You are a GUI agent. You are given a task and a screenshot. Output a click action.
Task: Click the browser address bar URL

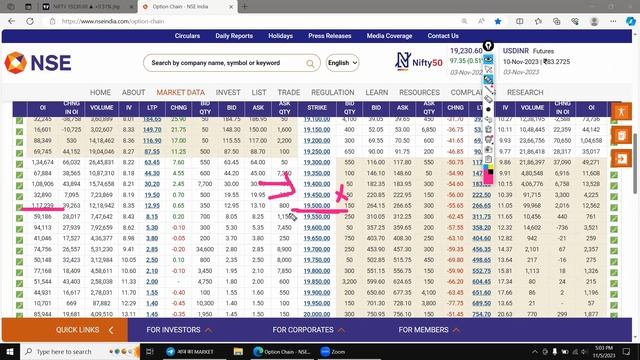113,21
